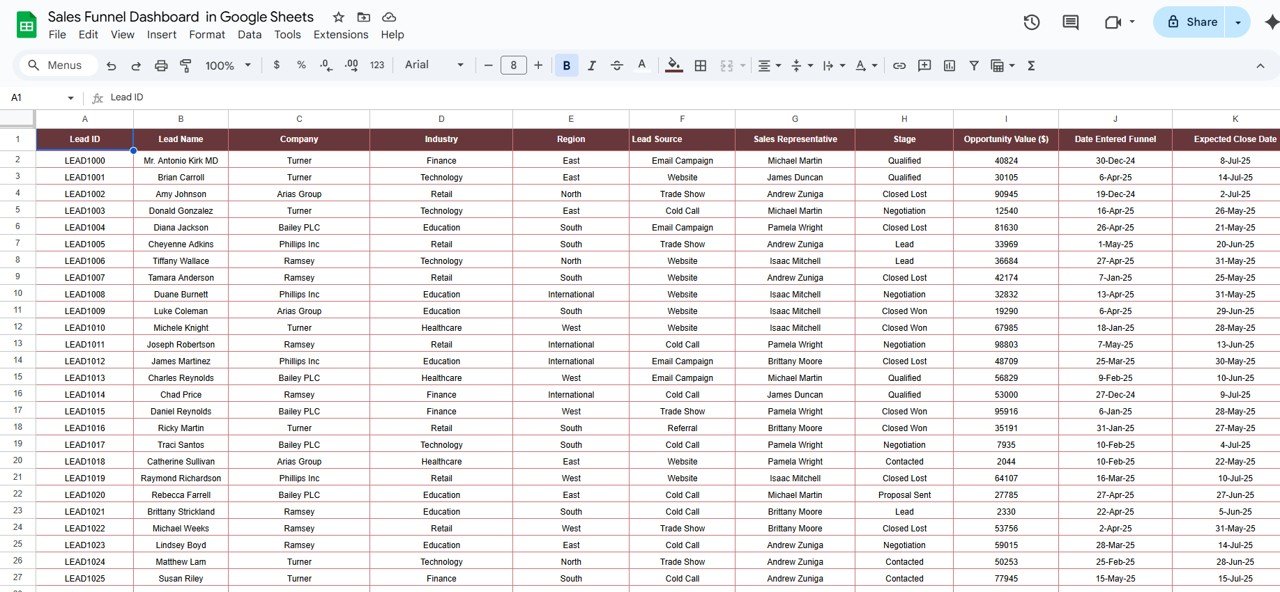
Task: Click the font size input field
Action: coord(513,66)
